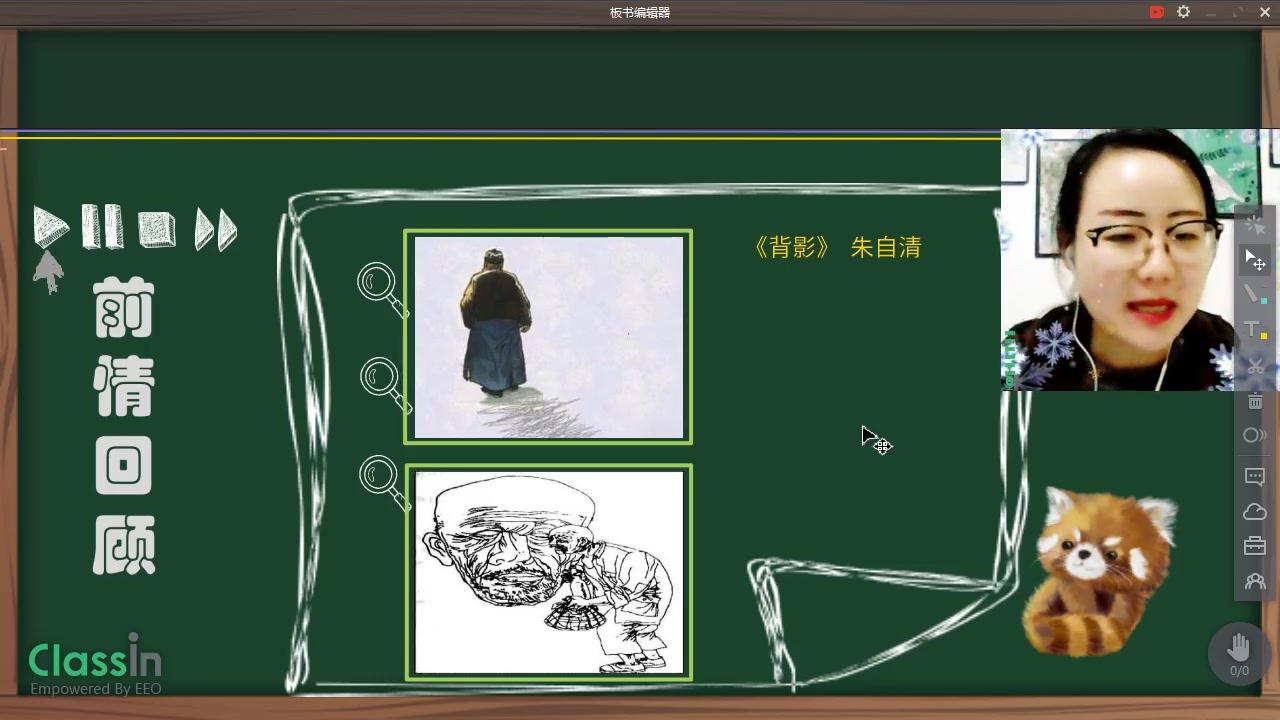Maximize the blackboard editor window

(x=1238, y=12)
